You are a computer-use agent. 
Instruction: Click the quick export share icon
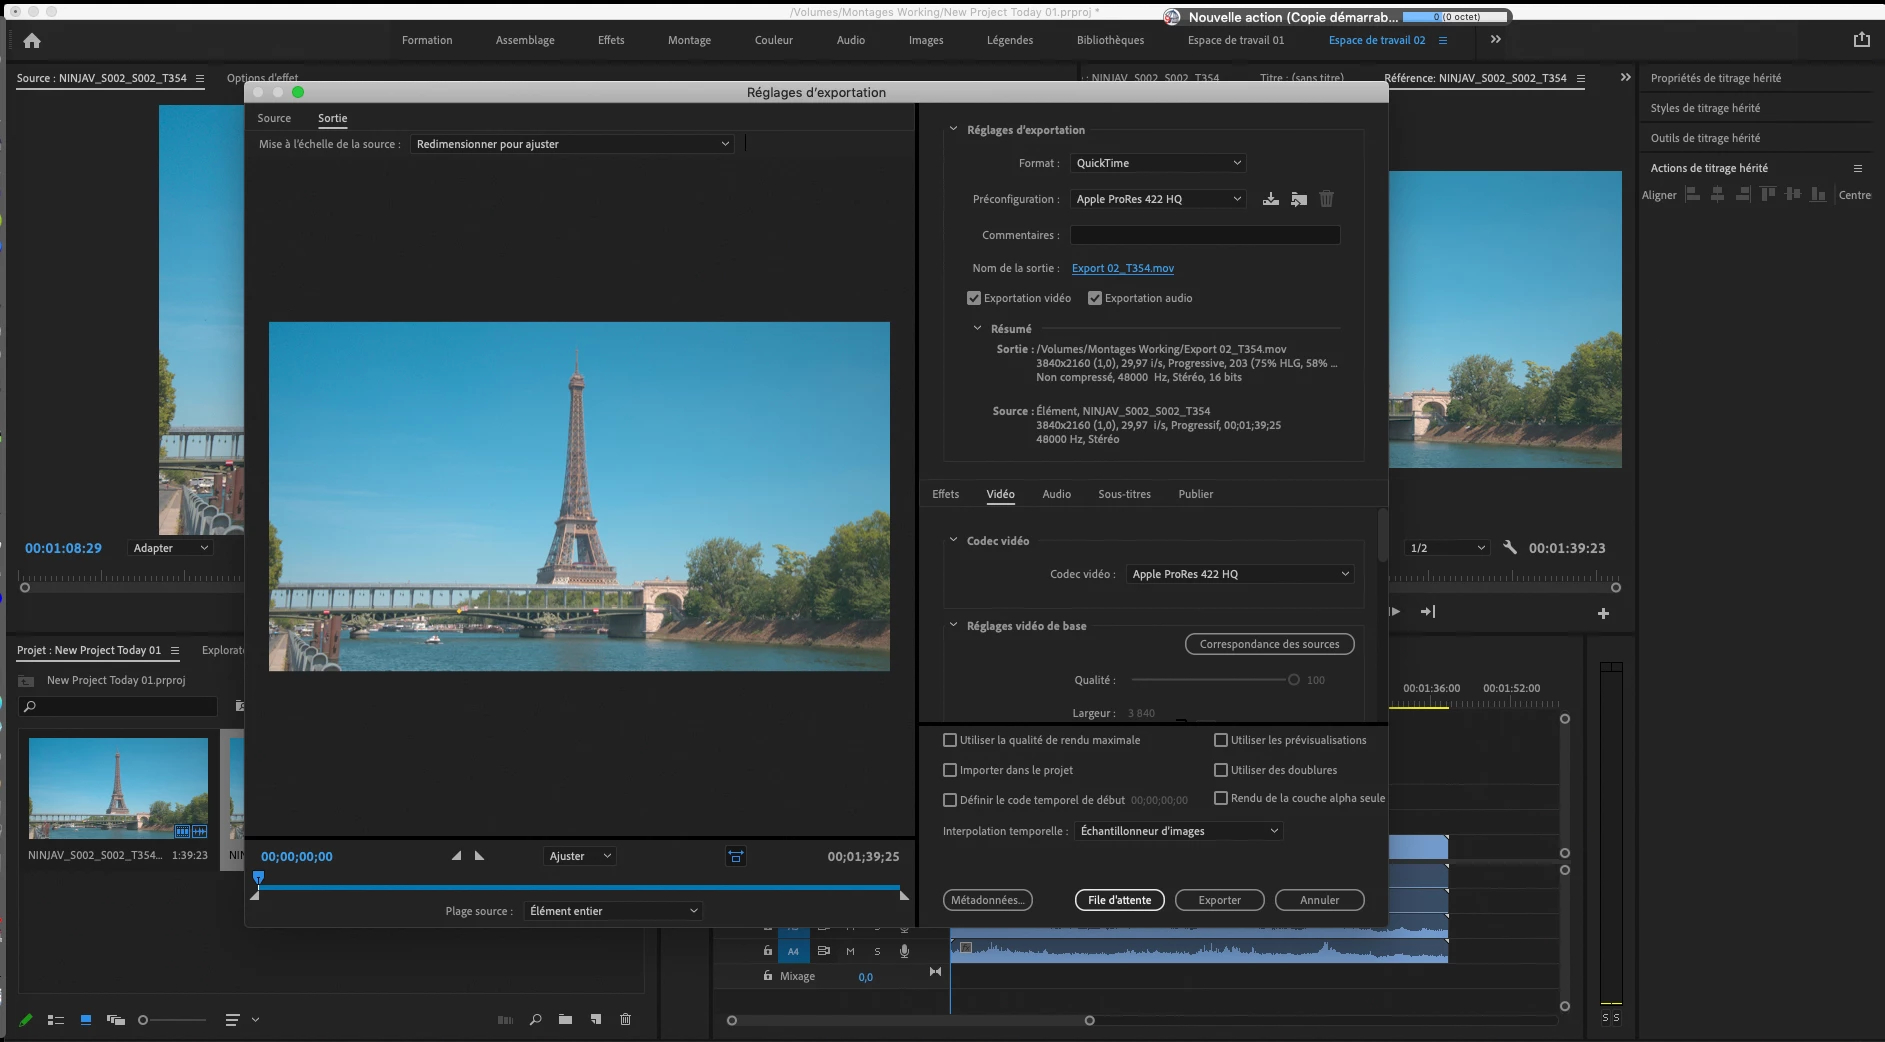point(1861,40)
